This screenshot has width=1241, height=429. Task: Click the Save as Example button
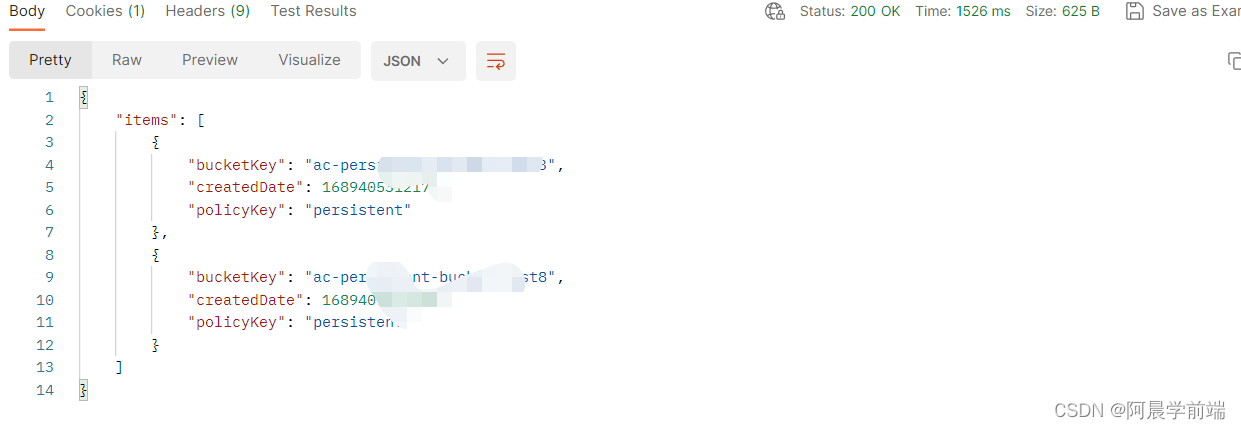tap(1185, 11)
